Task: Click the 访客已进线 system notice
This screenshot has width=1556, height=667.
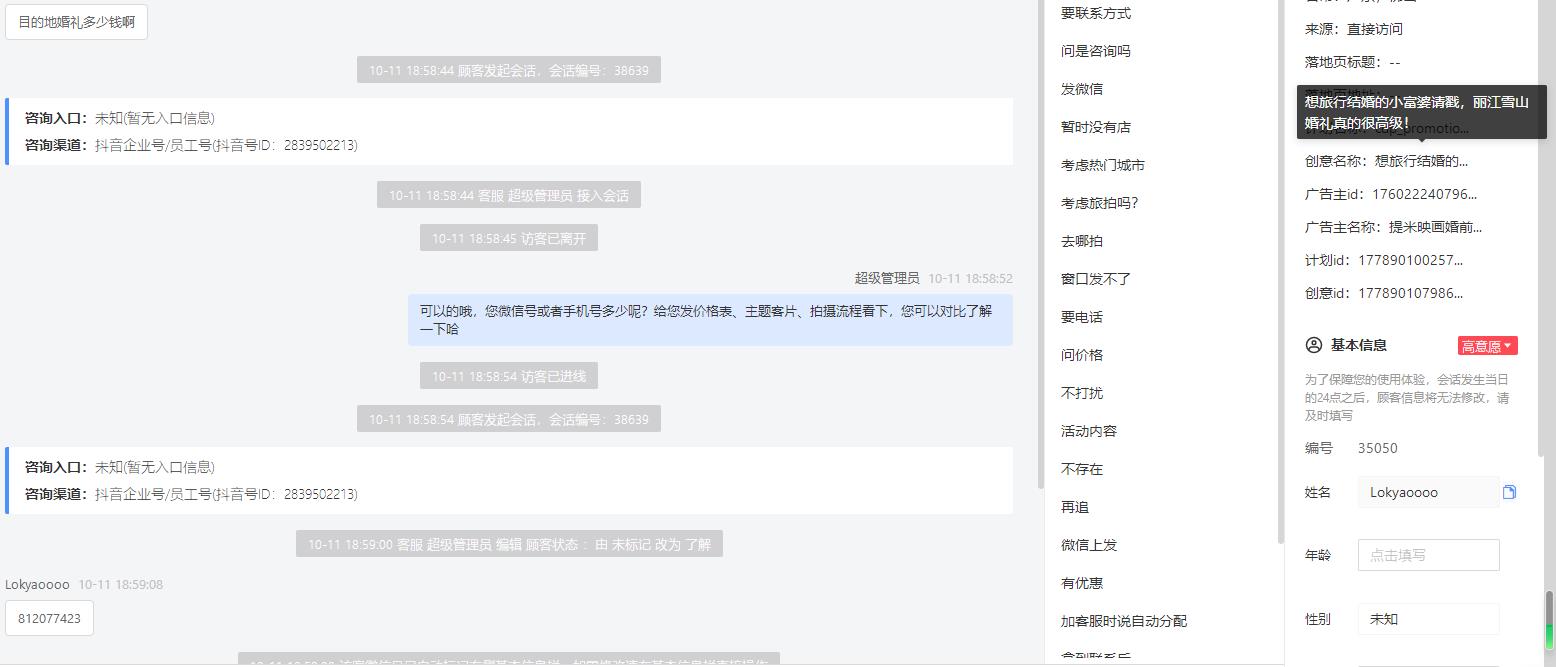Action: (509, 376)
